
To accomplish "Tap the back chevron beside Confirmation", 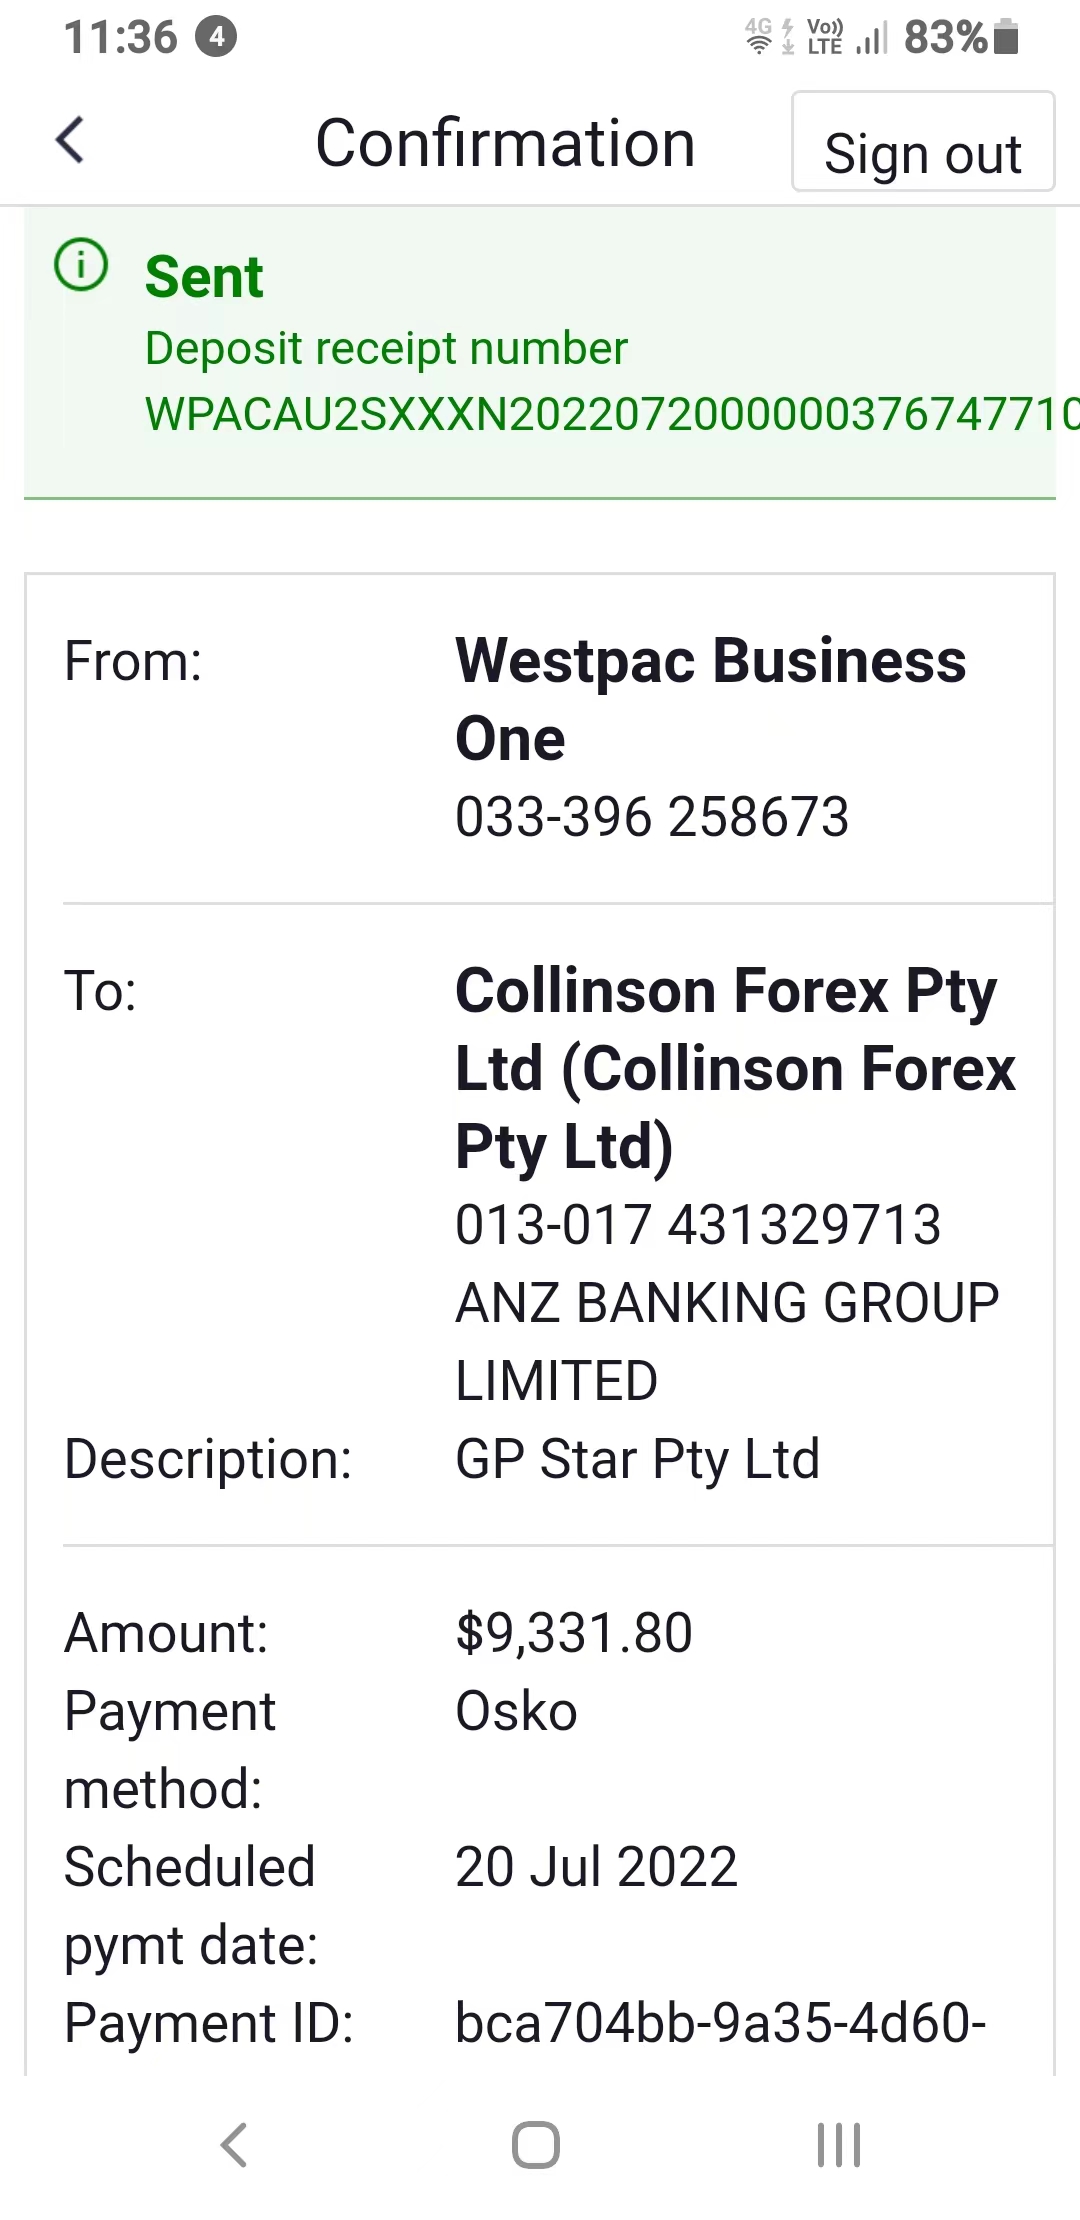I will [70, 140].
